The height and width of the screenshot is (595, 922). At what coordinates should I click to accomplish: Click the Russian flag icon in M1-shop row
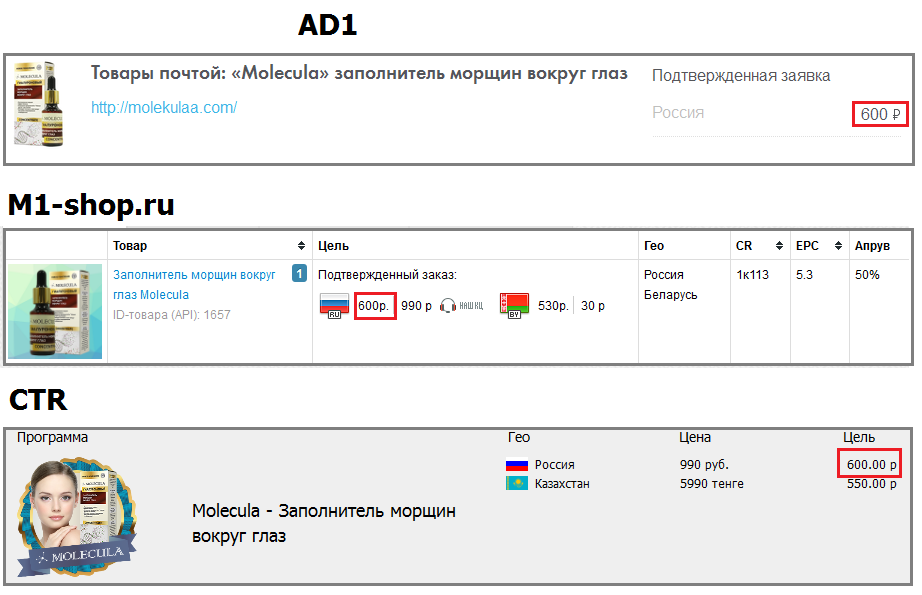point(333,305)
